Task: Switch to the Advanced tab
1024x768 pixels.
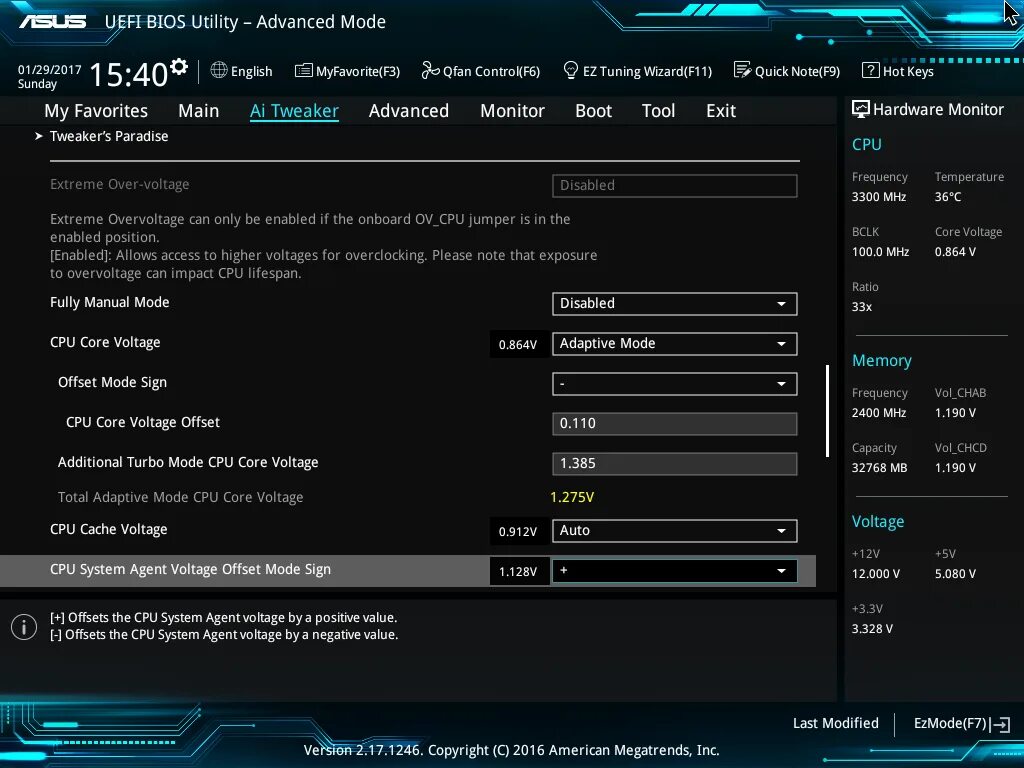Action: (x=409, y=111)
